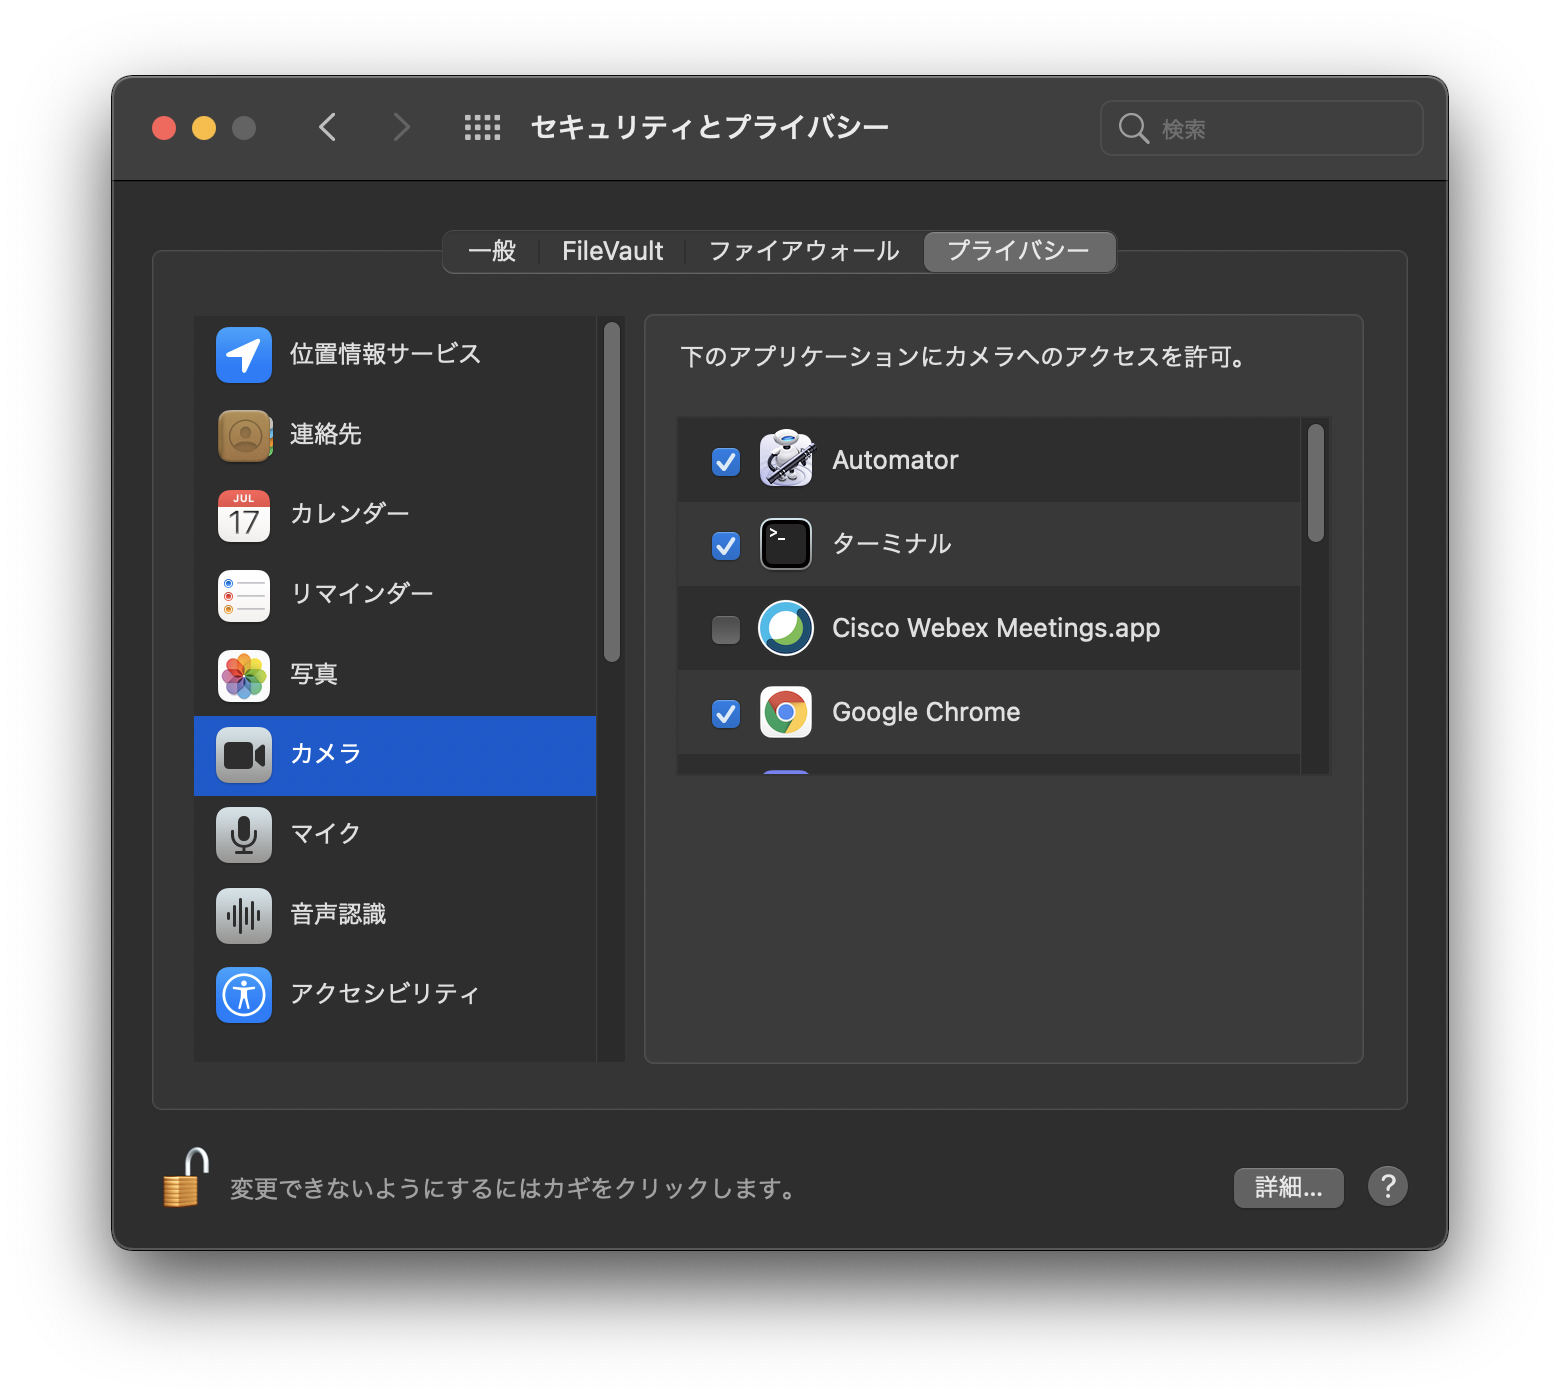Click the app list scrollbar thumb

(x=1316, y=483)
